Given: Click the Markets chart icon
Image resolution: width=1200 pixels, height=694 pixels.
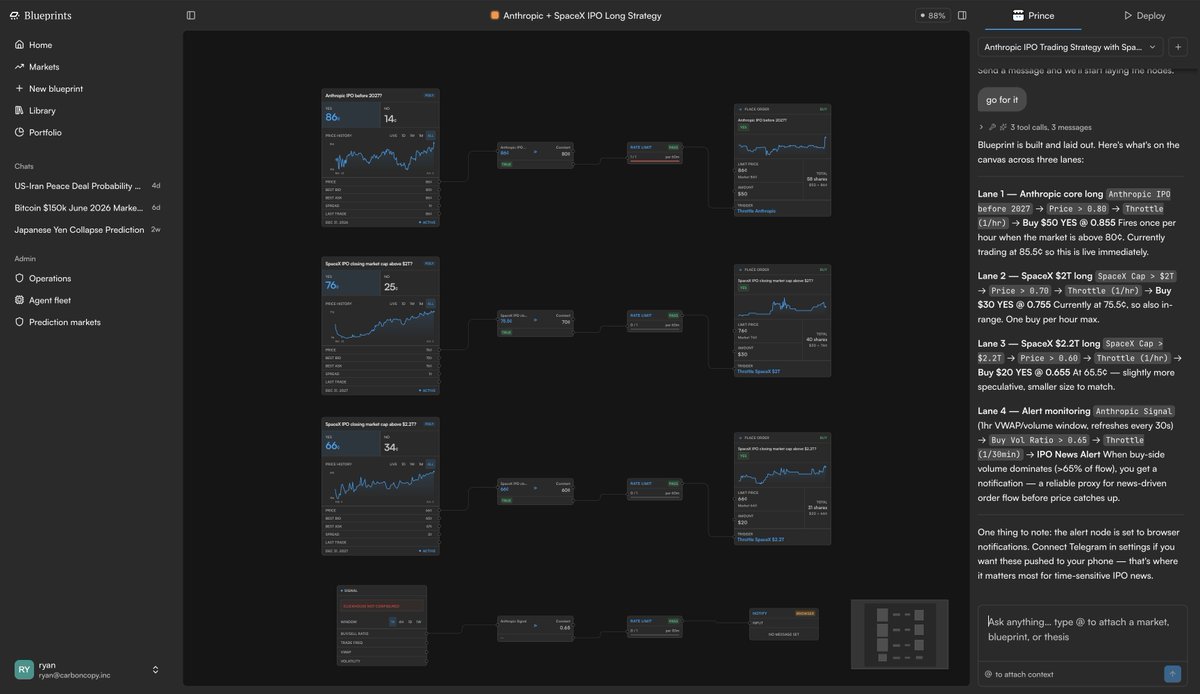Looking at the screenshot, I should (19, 67).
